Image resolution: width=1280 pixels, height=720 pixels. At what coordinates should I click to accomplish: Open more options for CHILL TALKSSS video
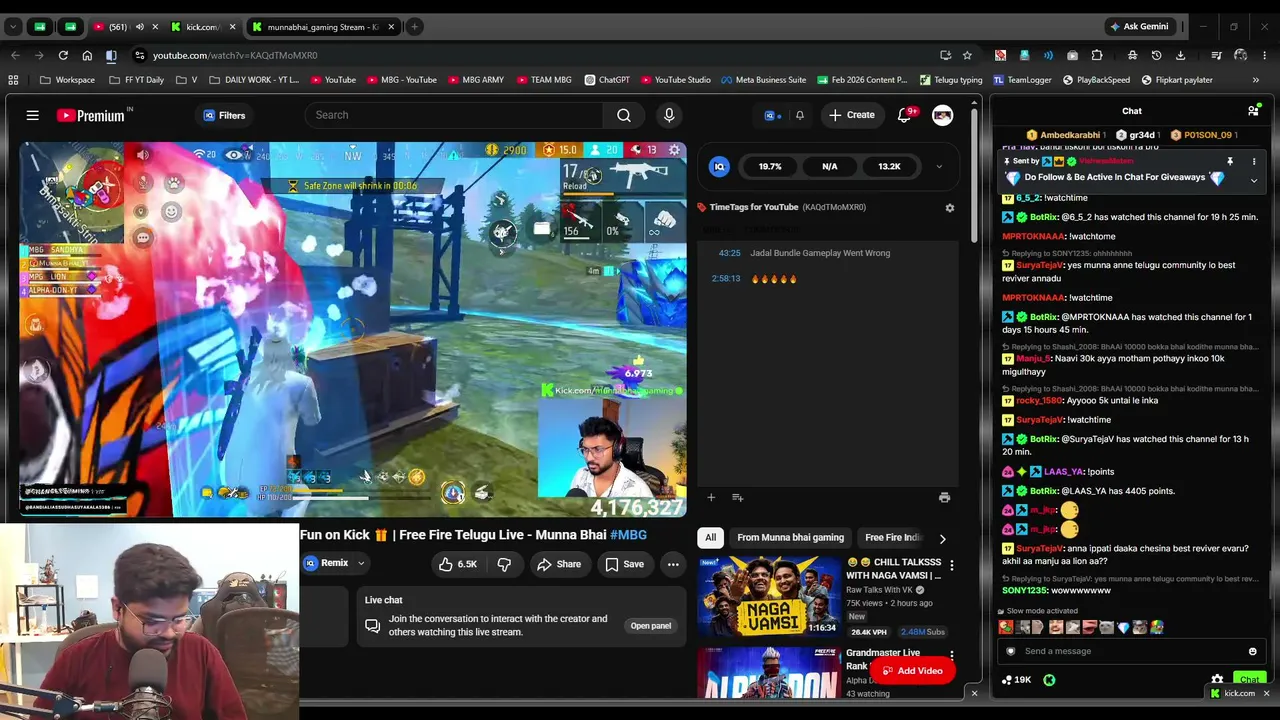(951, 566)
